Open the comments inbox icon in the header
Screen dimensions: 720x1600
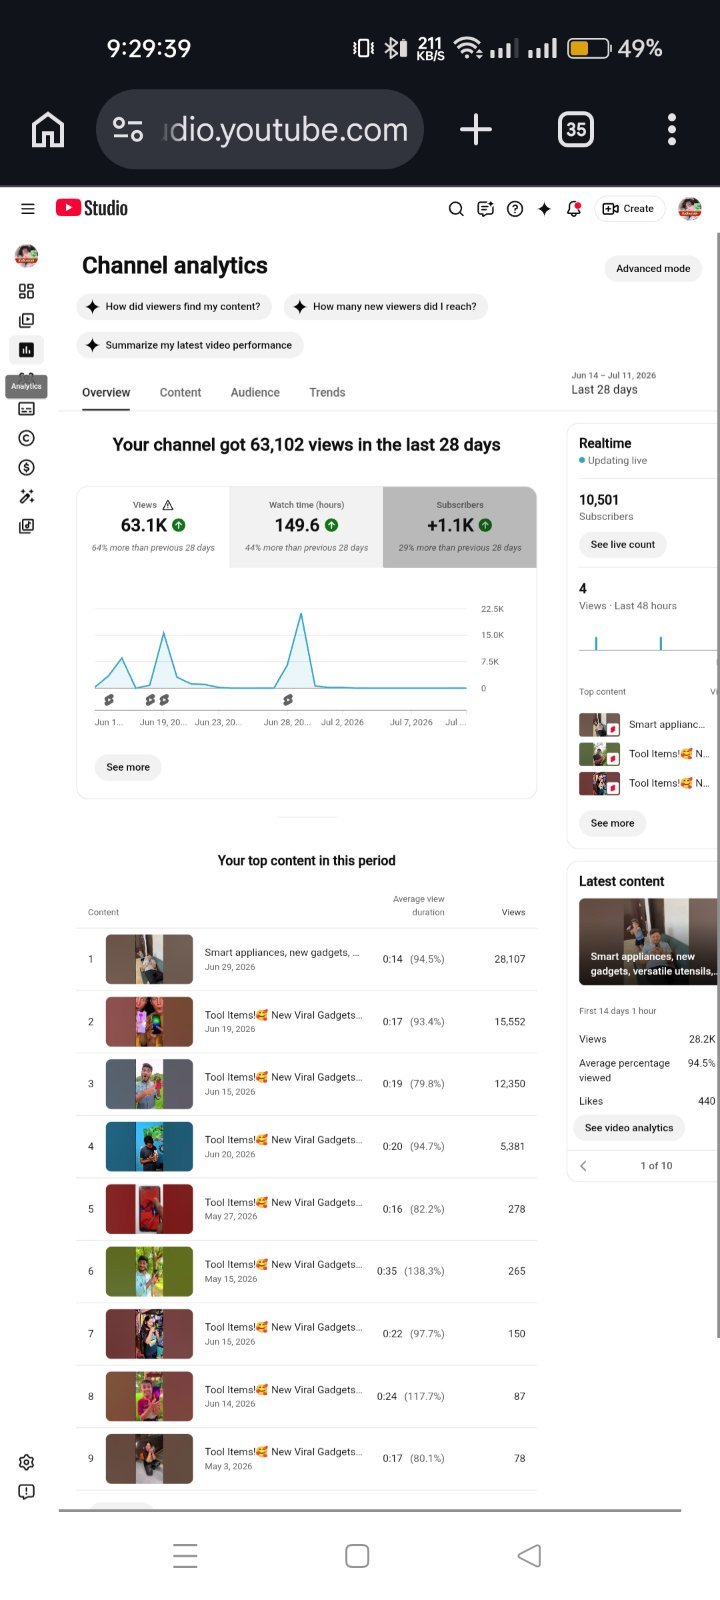[485, 209]
